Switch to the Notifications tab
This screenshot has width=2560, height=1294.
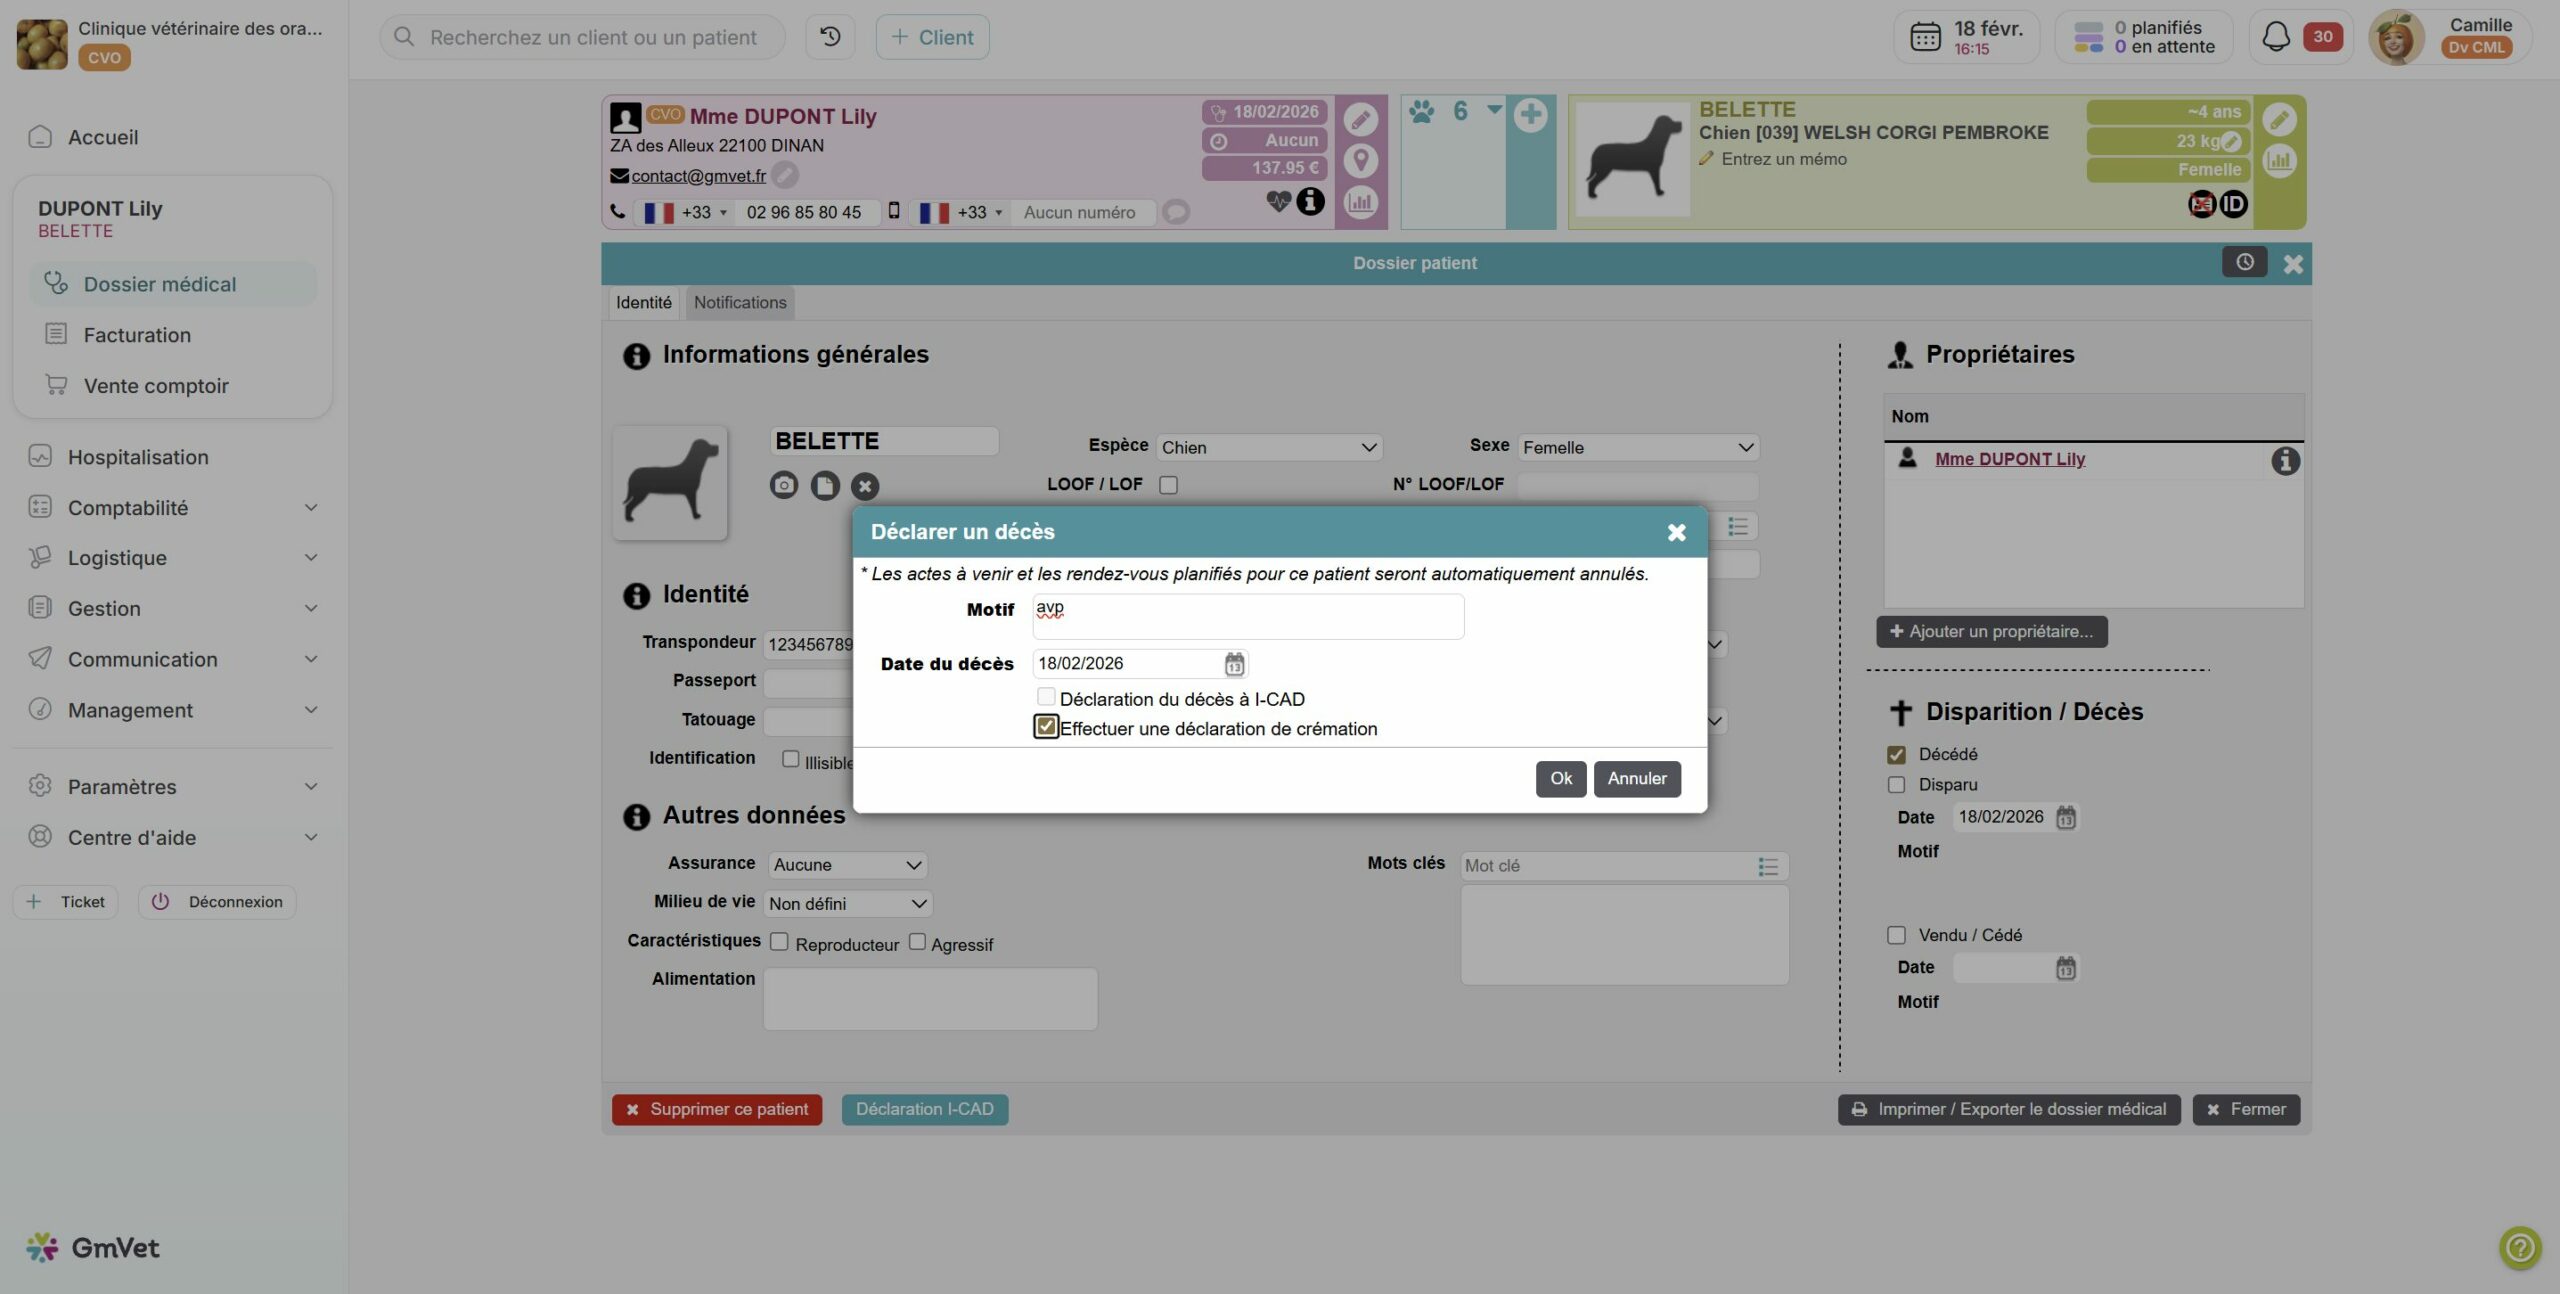(x=739, y=302)
